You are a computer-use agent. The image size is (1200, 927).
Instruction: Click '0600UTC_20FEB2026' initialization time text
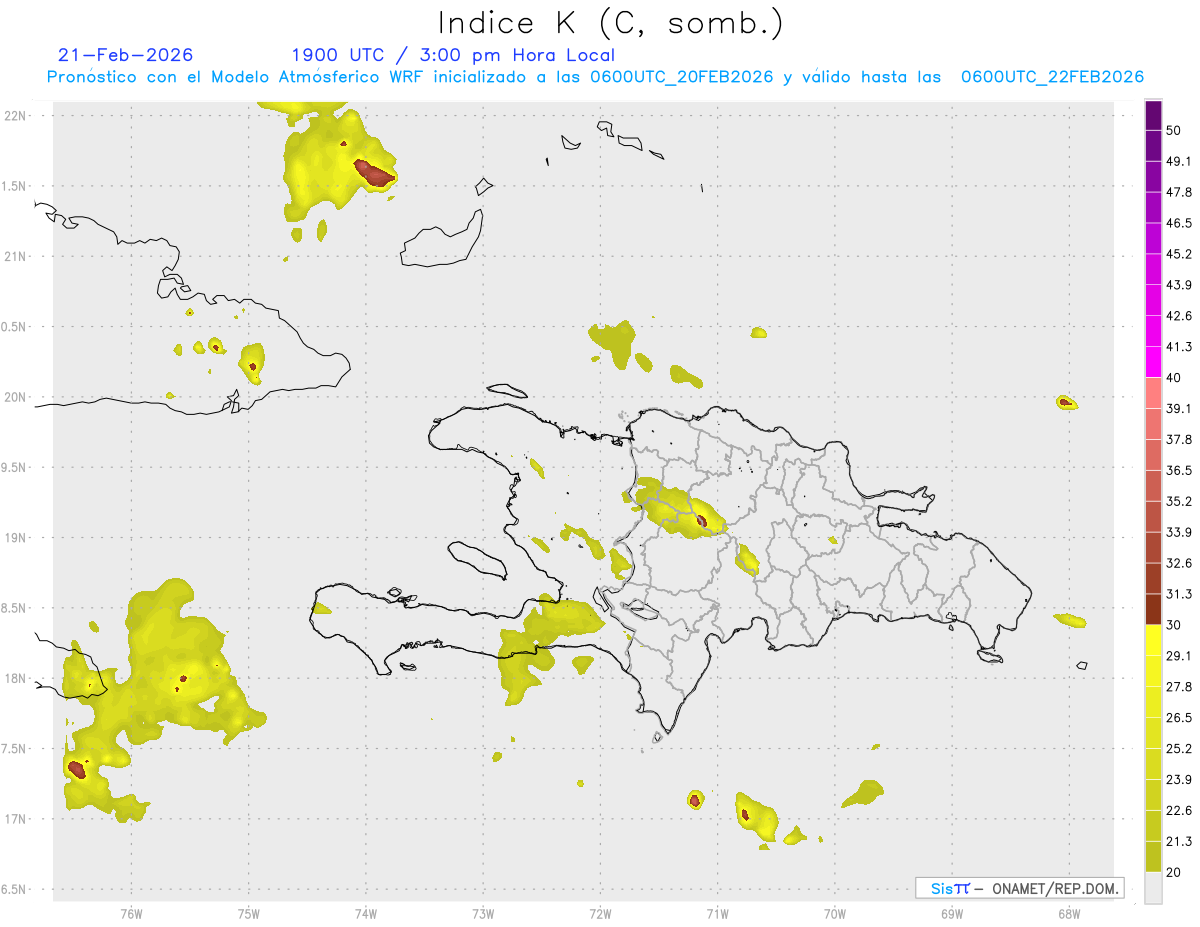(x=682, y=77)
